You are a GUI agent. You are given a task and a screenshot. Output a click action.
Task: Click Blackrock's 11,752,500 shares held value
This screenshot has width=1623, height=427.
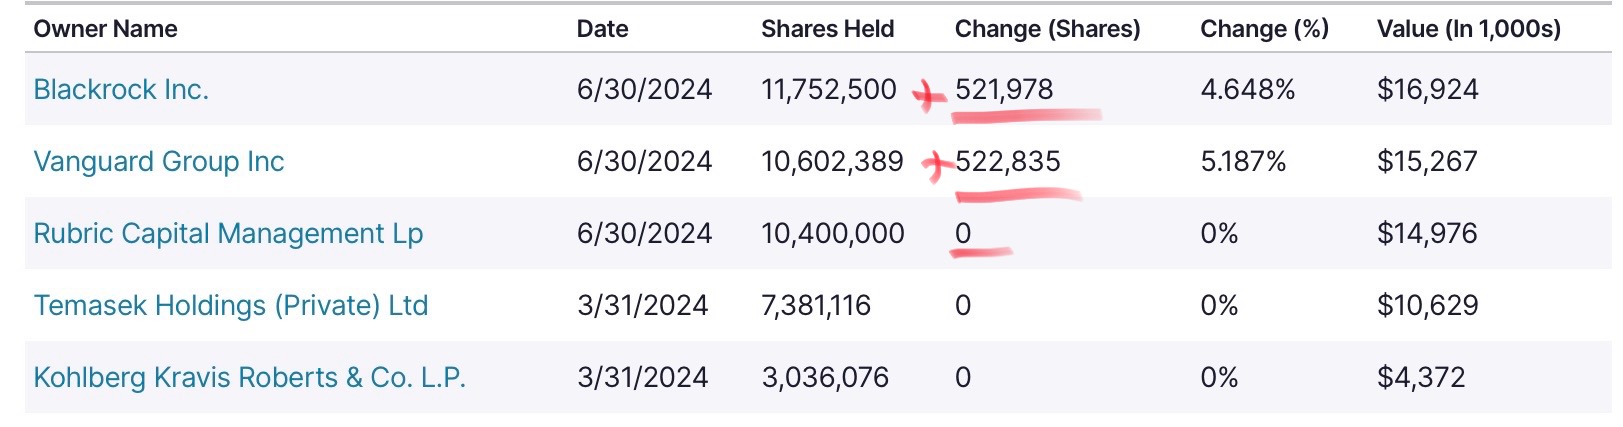[828, 90]
